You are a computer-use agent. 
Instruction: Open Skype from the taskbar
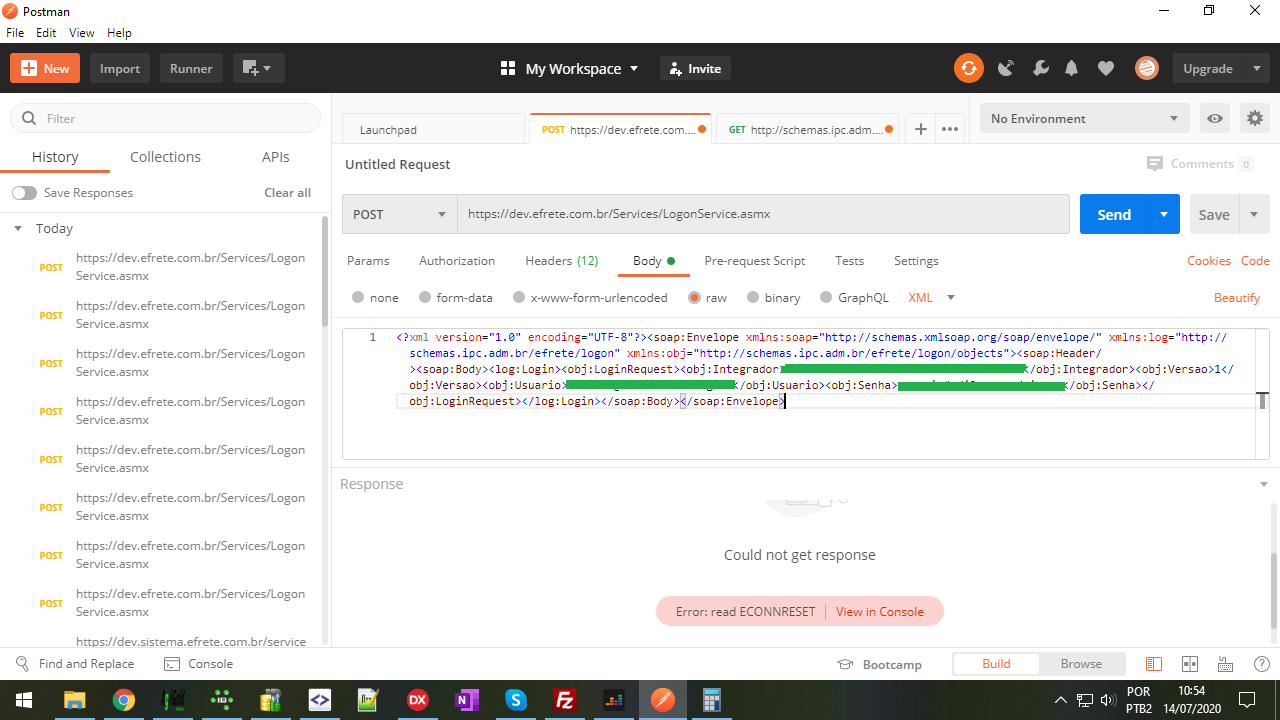pos(516,700)
